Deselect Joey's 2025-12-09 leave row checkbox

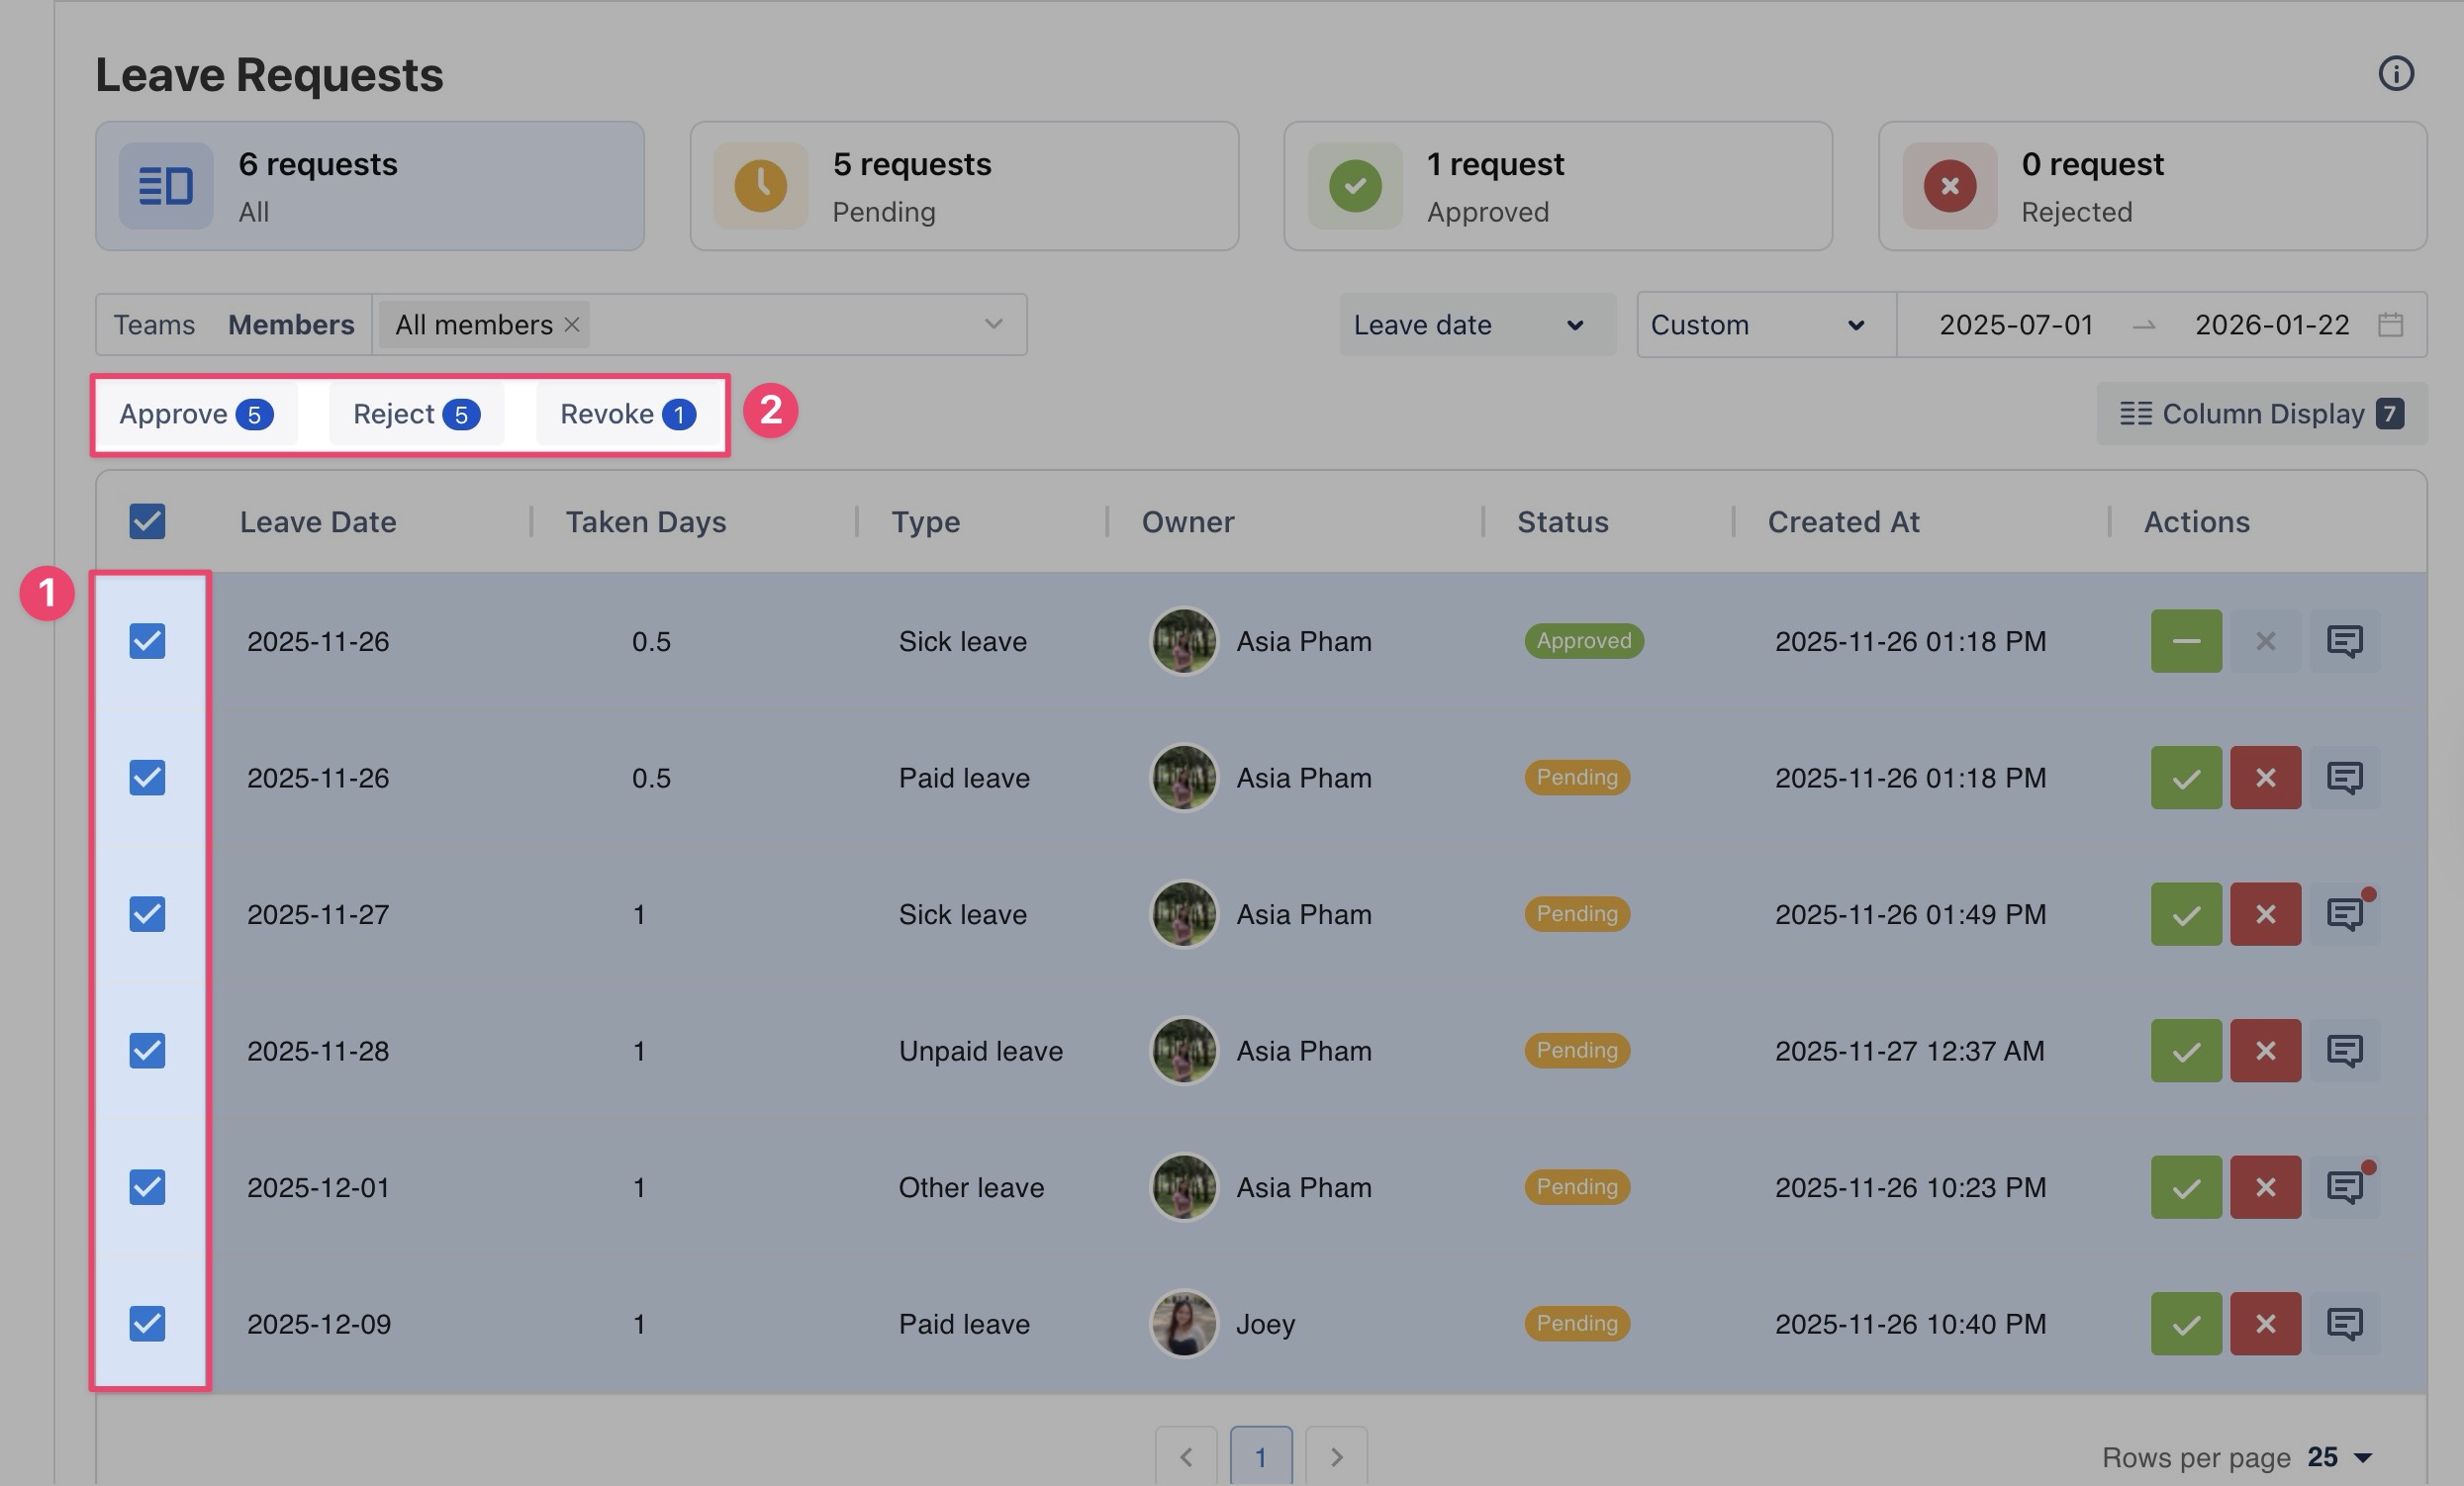[147, 1324]
